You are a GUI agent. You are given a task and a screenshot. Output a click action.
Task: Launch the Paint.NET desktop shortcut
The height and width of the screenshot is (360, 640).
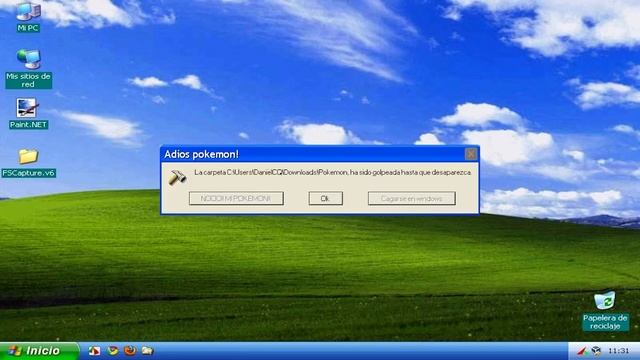coord(29,113)
